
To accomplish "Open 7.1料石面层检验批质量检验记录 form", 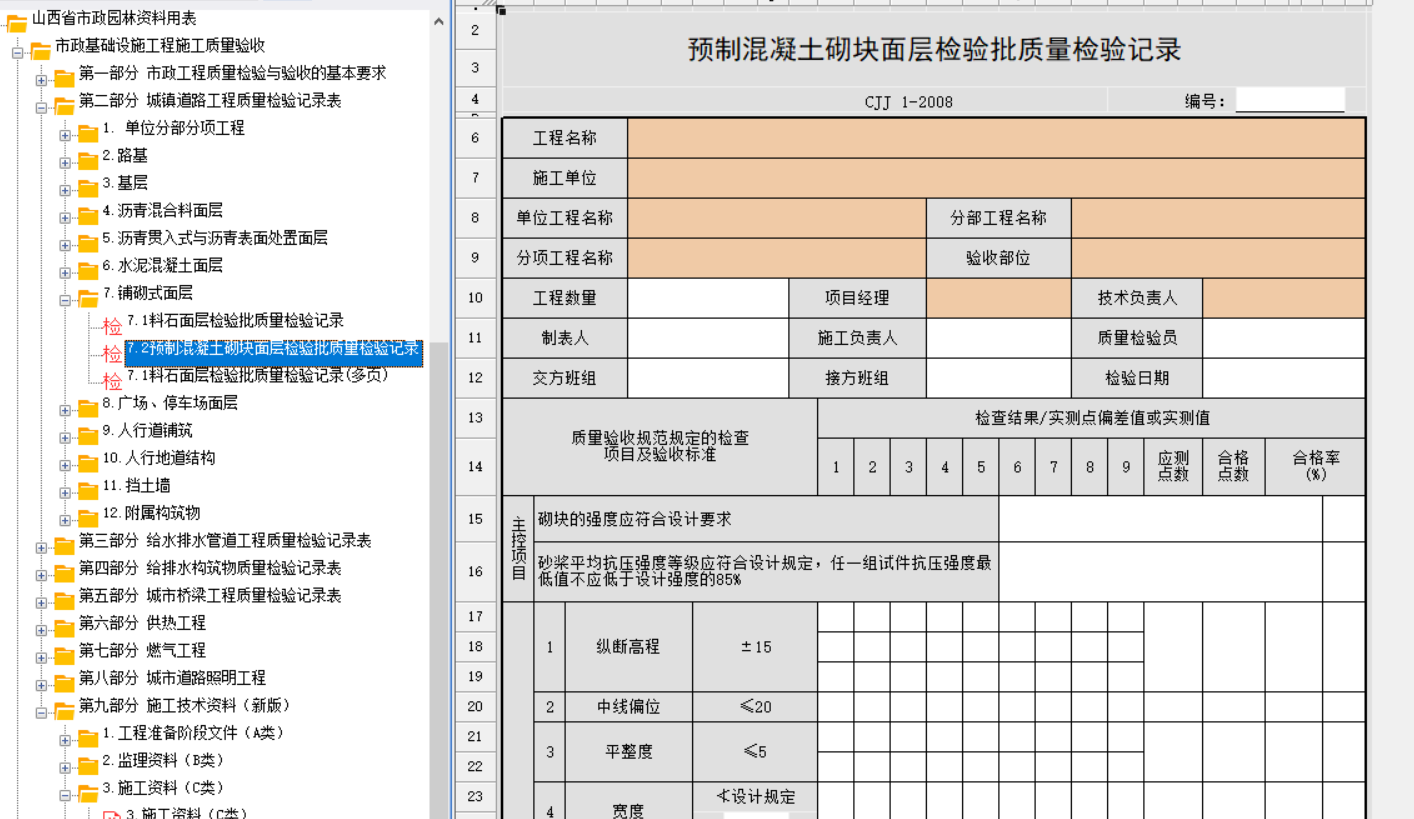I will point(235,320).
